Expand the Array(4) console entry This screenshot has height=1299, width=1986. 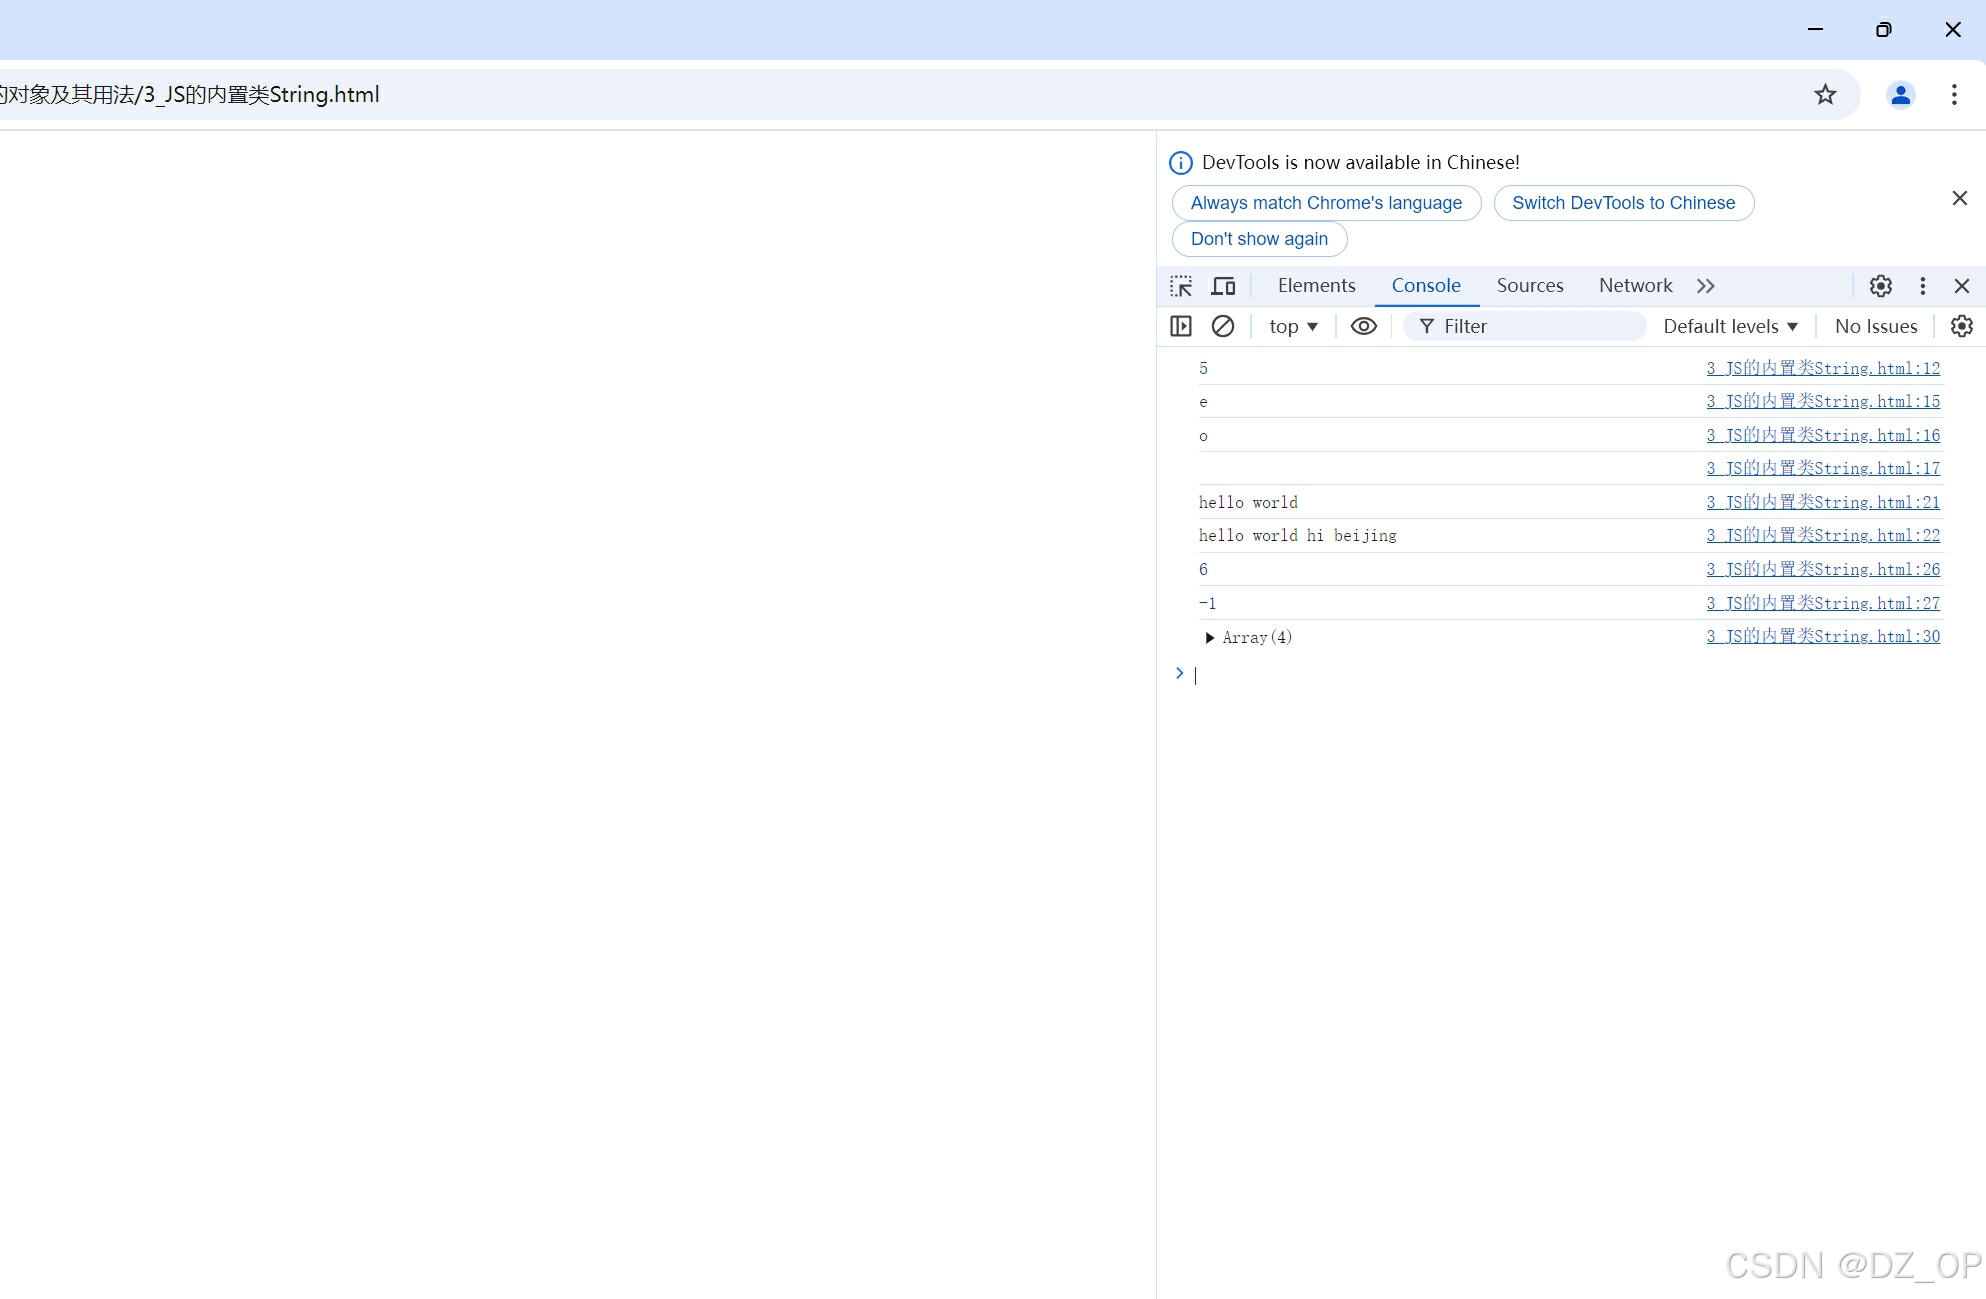1210,638
